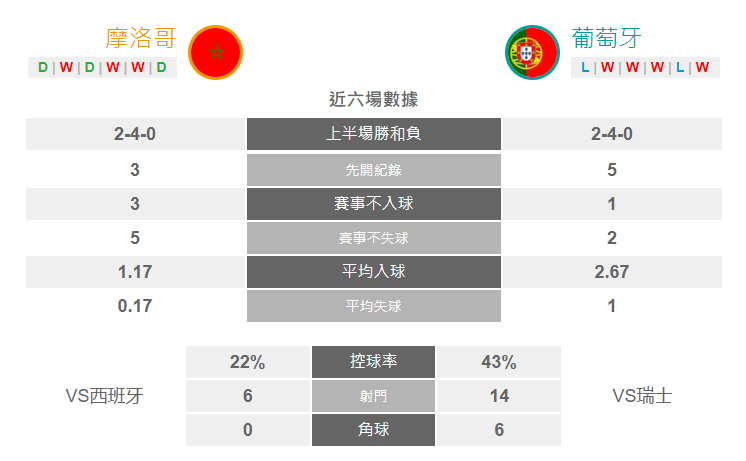Click the Portugal flag icon
746x461 pixels.
coord(532,52)
